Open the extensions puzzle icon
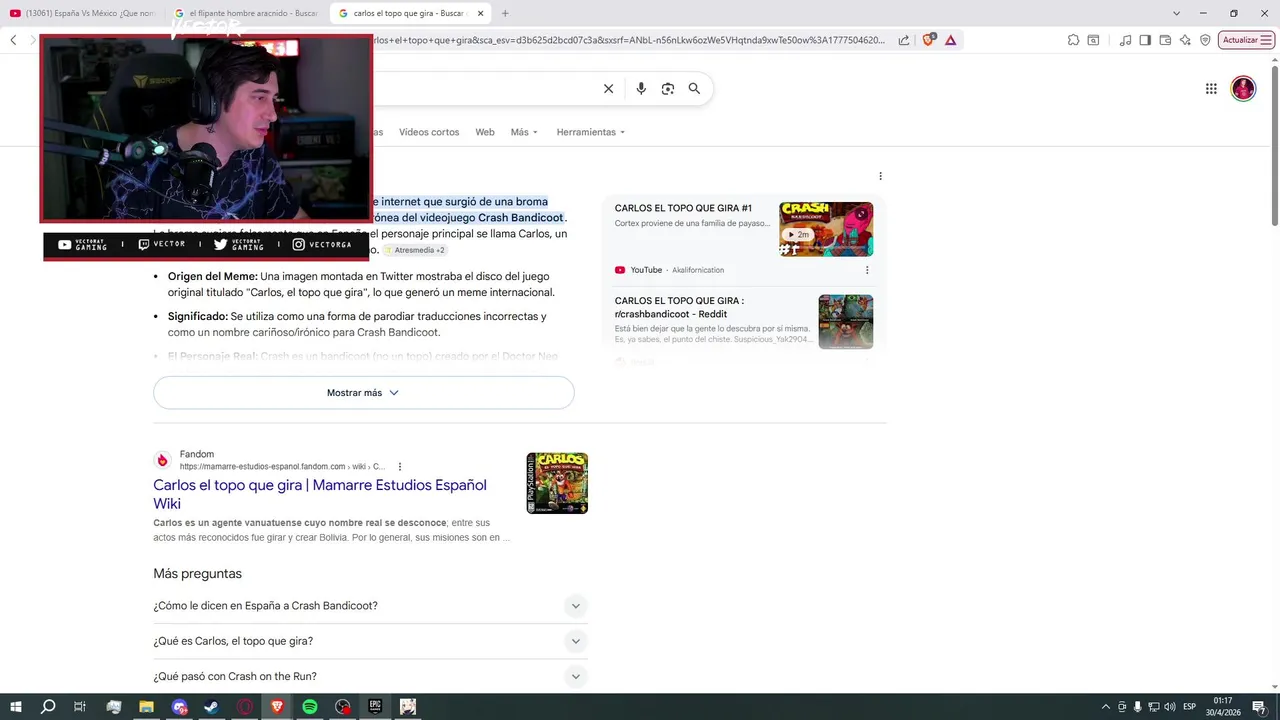1280x720 pixels. pos(1073,40)
